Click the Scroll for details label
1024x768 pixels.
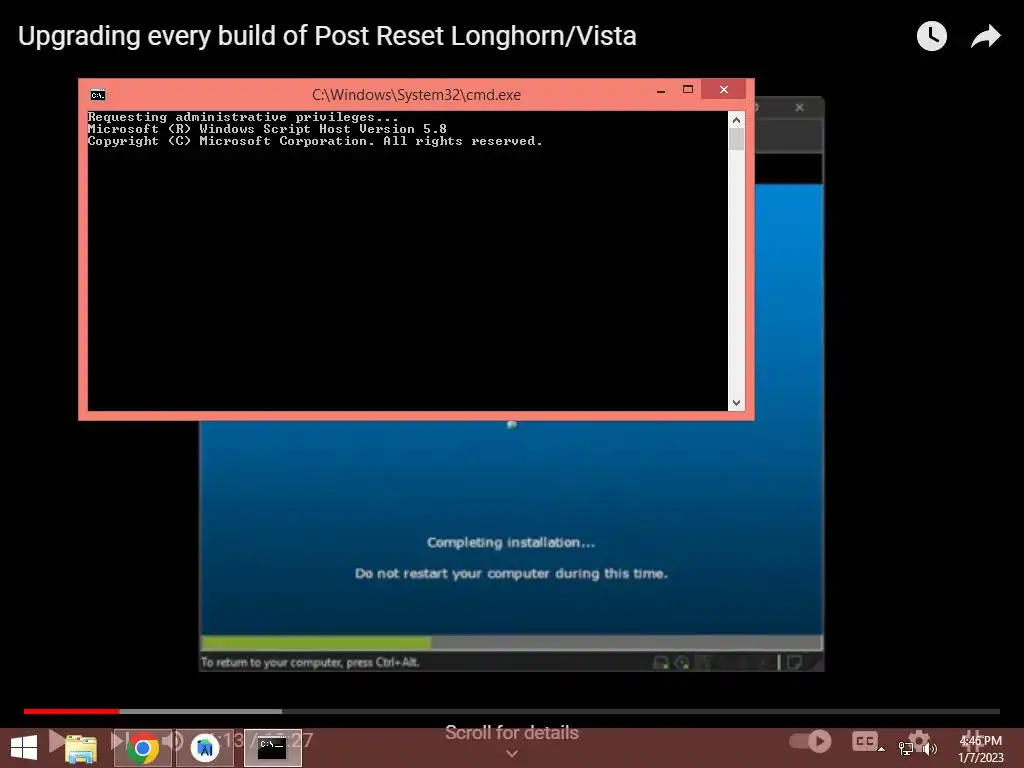[512, 733]
